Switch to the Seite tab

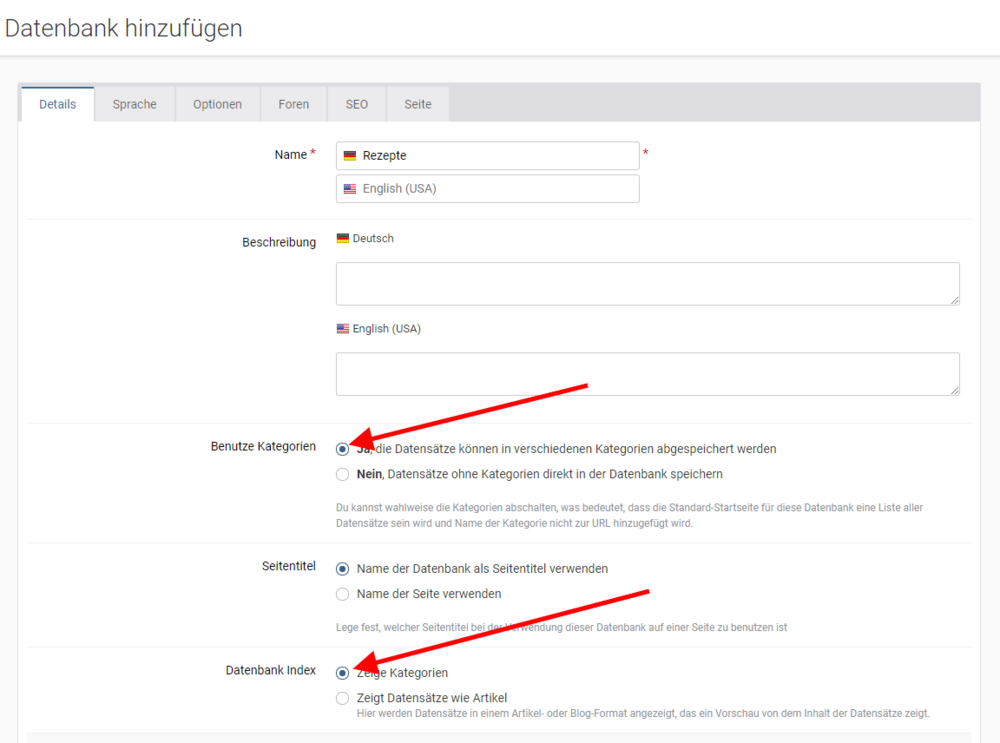pyautogui.click(x=417, y=103)
